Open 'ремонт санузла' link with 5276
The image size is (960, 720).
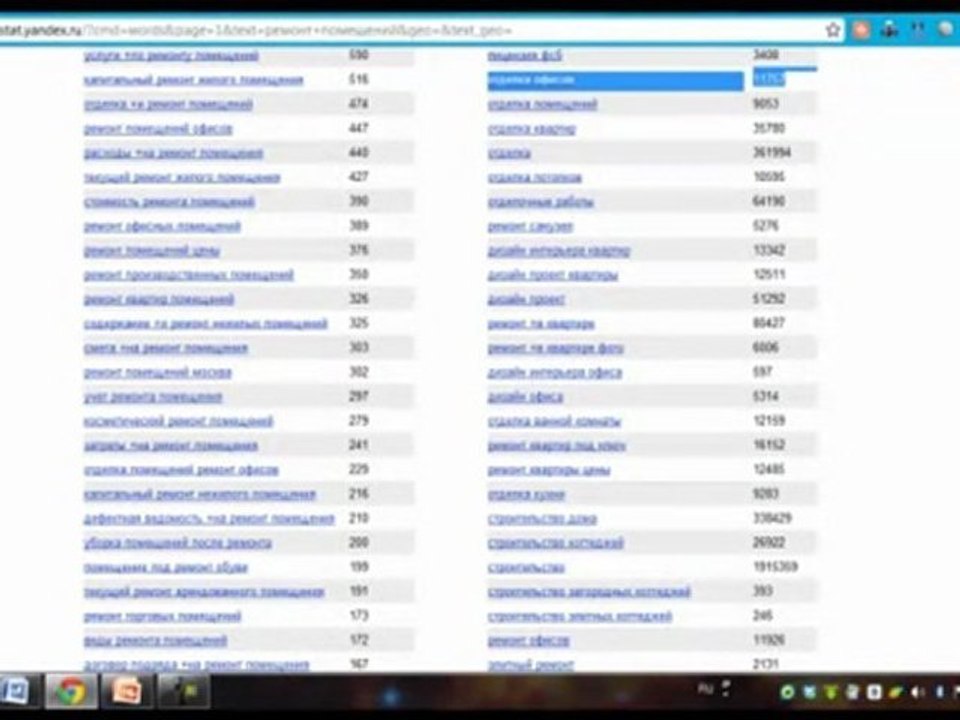coord(530,227)
